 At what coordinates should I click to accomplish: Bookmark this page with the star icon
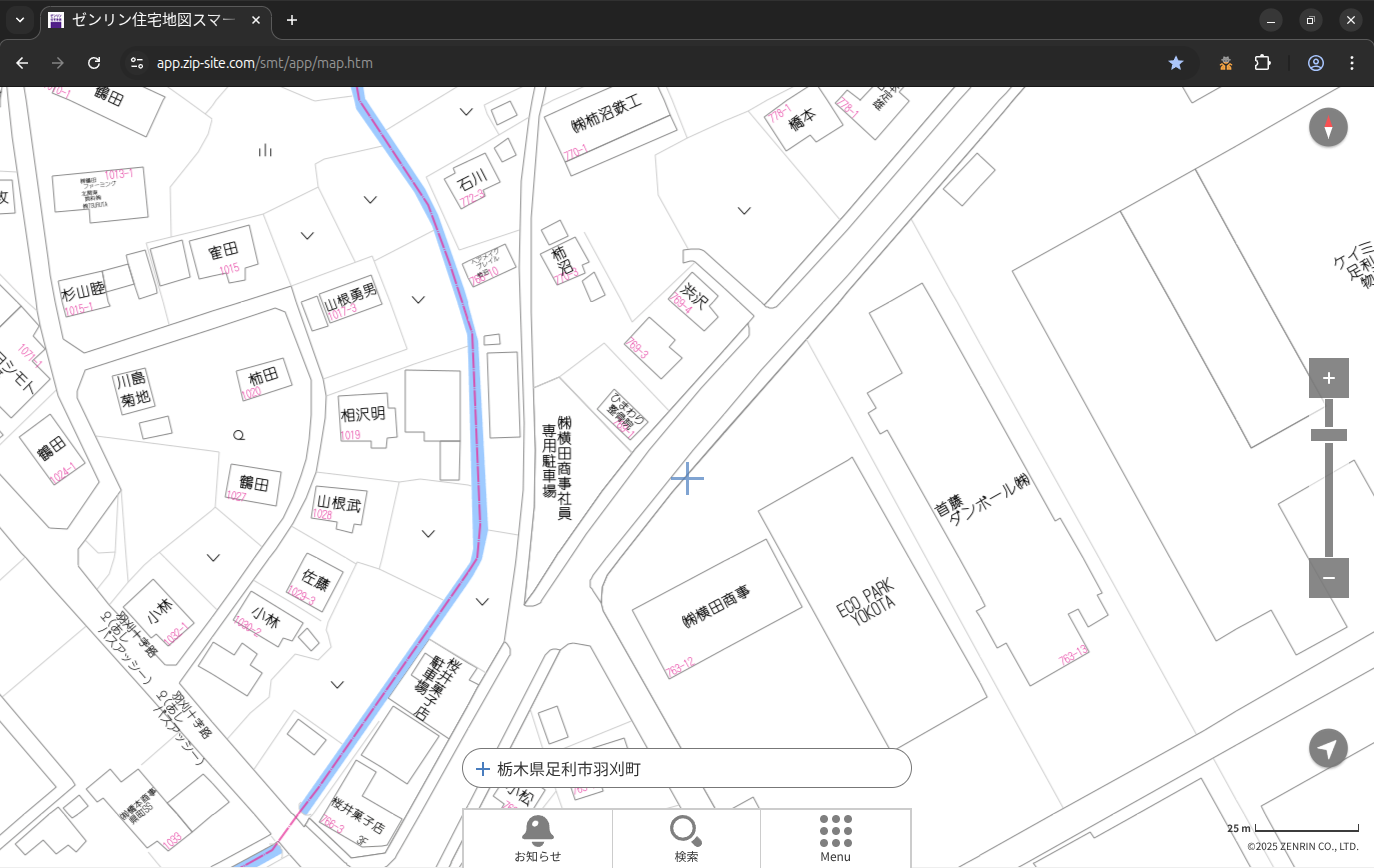[x=1176, y=63]
